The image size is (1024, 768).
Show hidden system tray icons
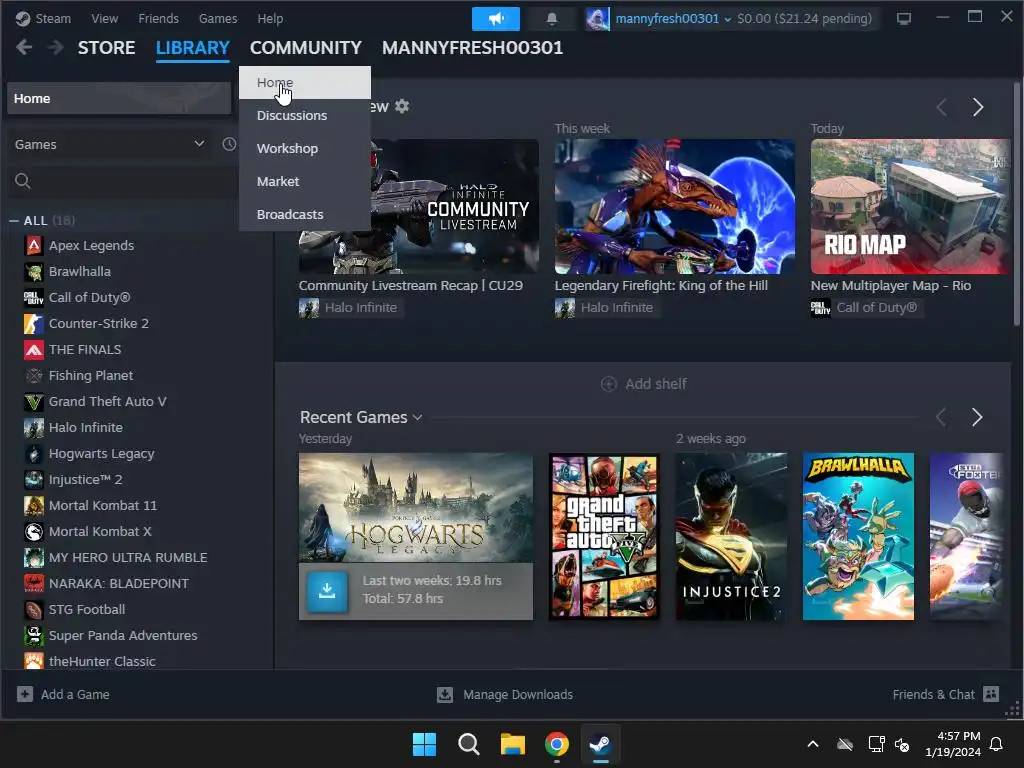pyautogui.click(x=813, y=744)
